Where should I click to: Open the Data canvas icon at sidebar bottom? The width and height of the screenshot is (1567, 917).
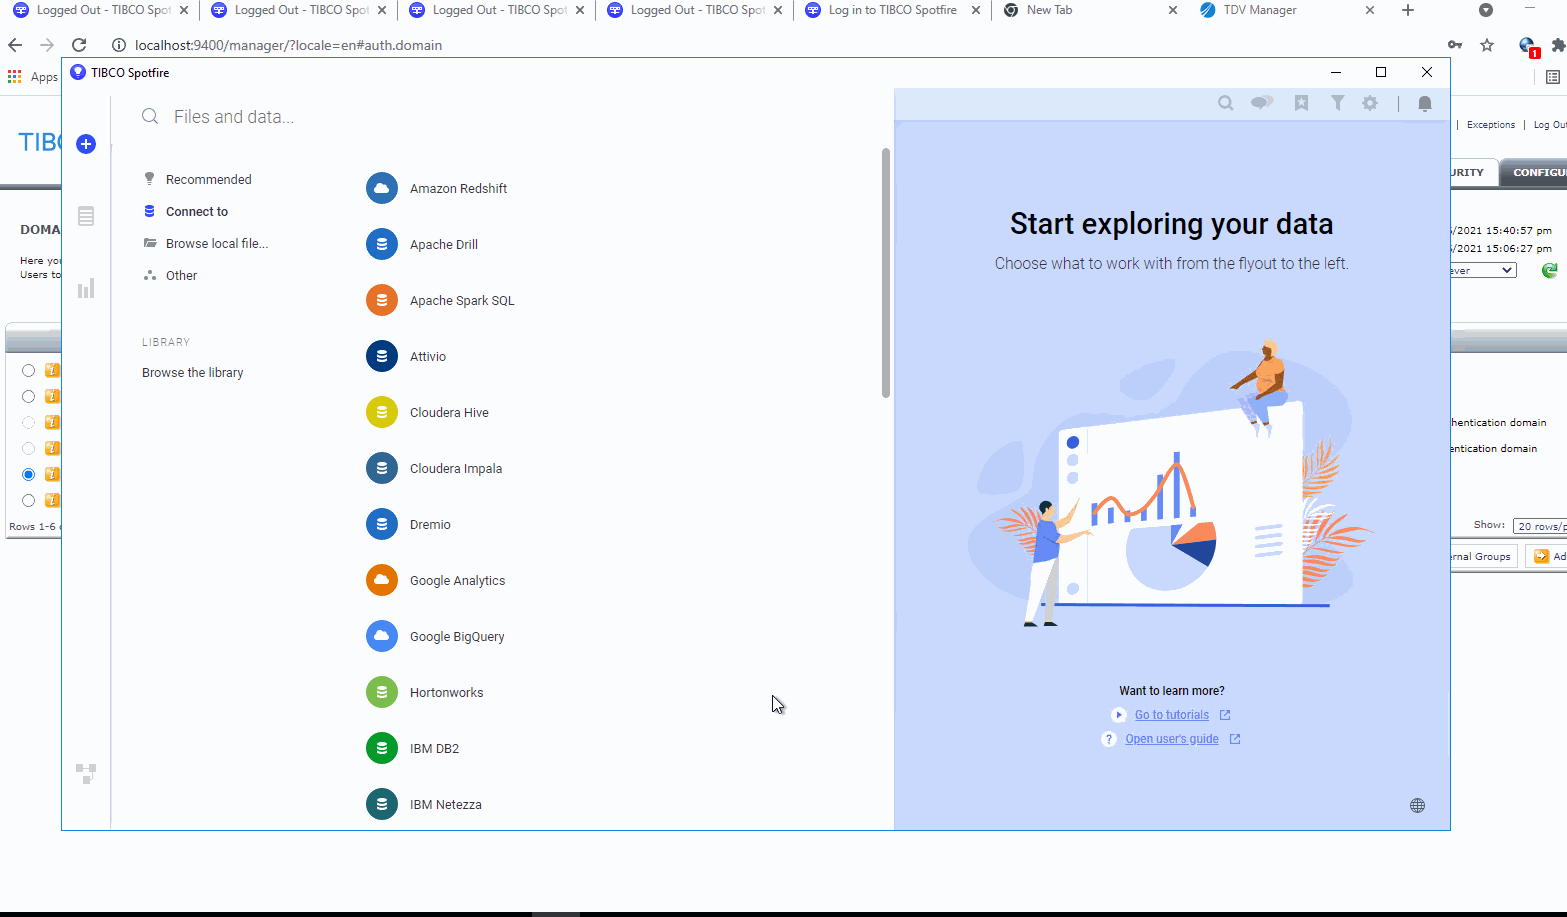point(86,773)
